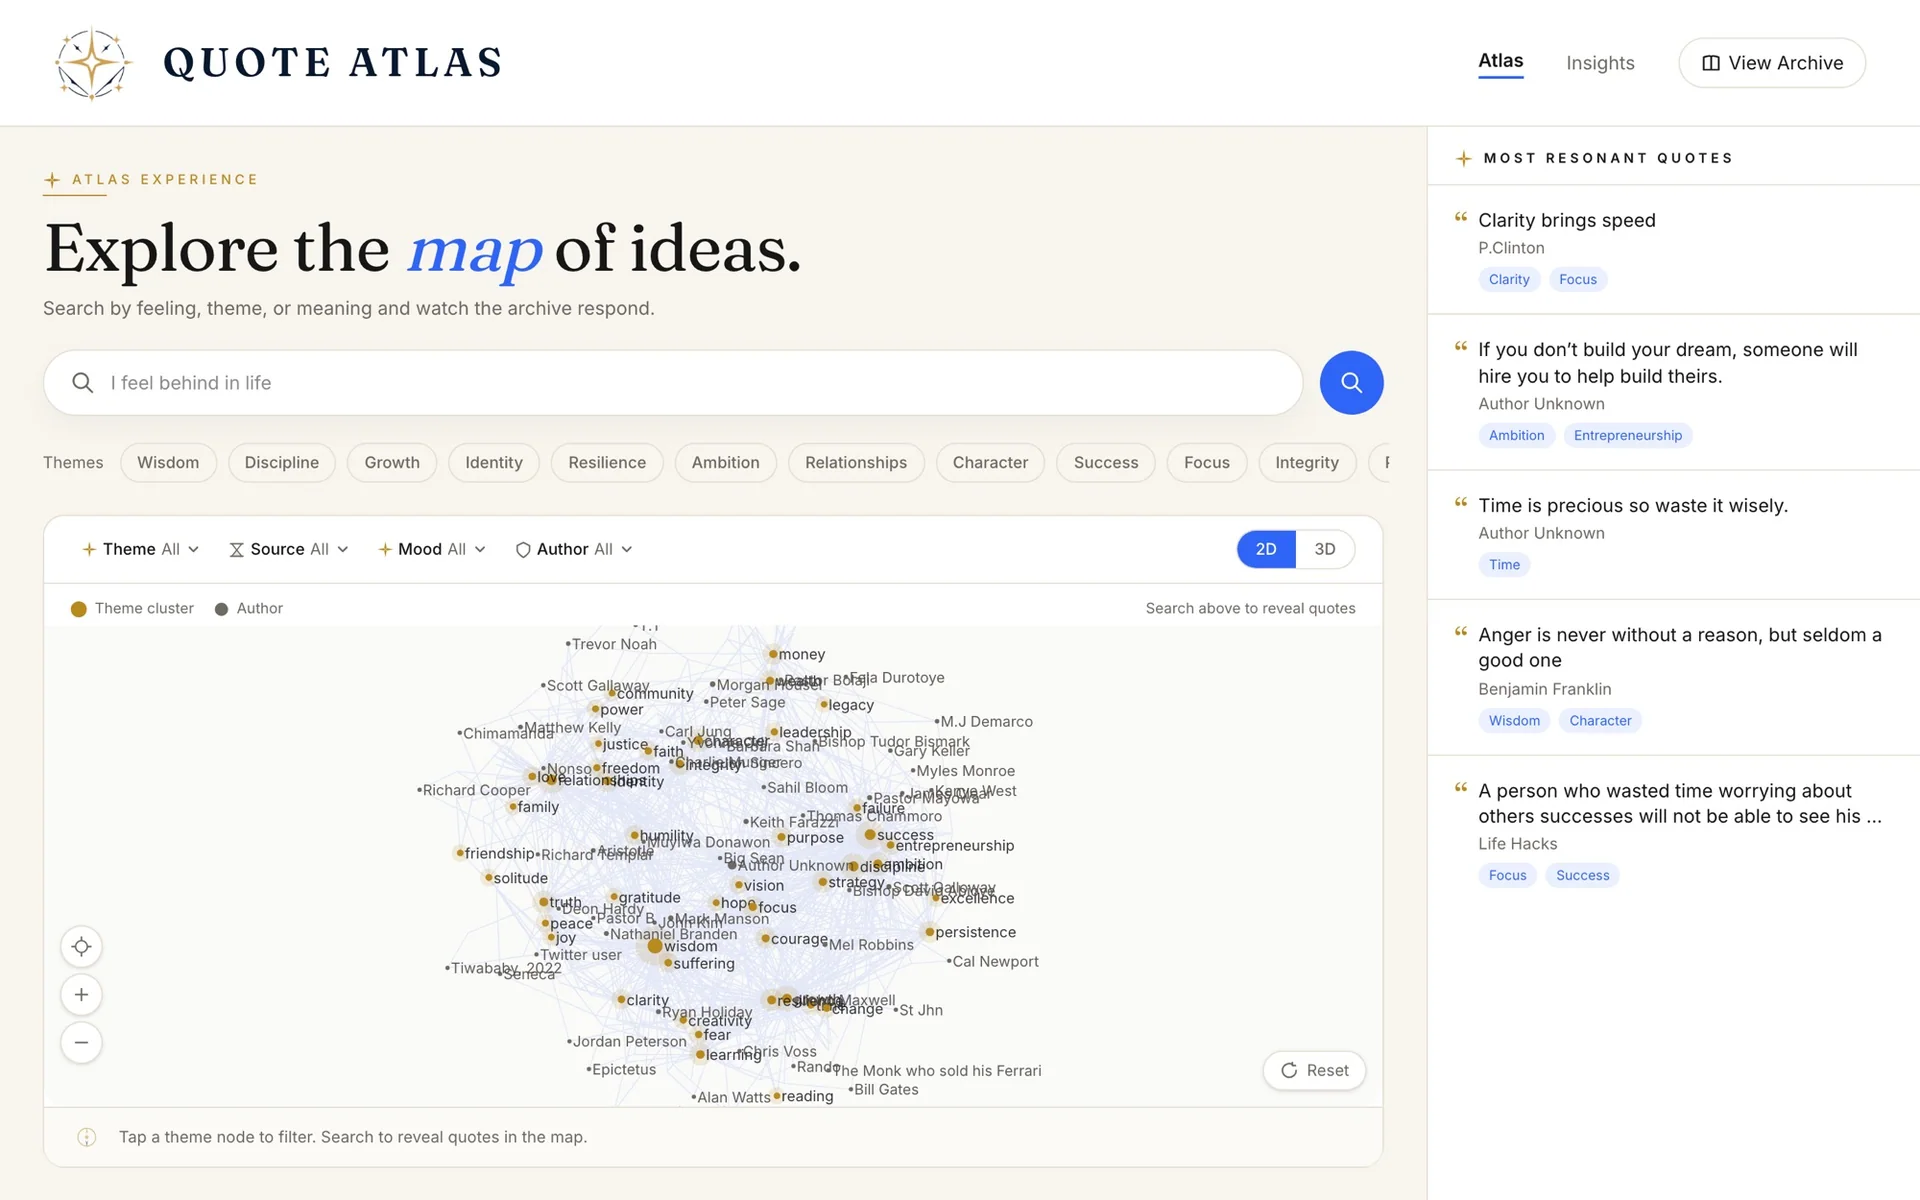
Task: Open the Insights tab
Action: [1600, 63]
